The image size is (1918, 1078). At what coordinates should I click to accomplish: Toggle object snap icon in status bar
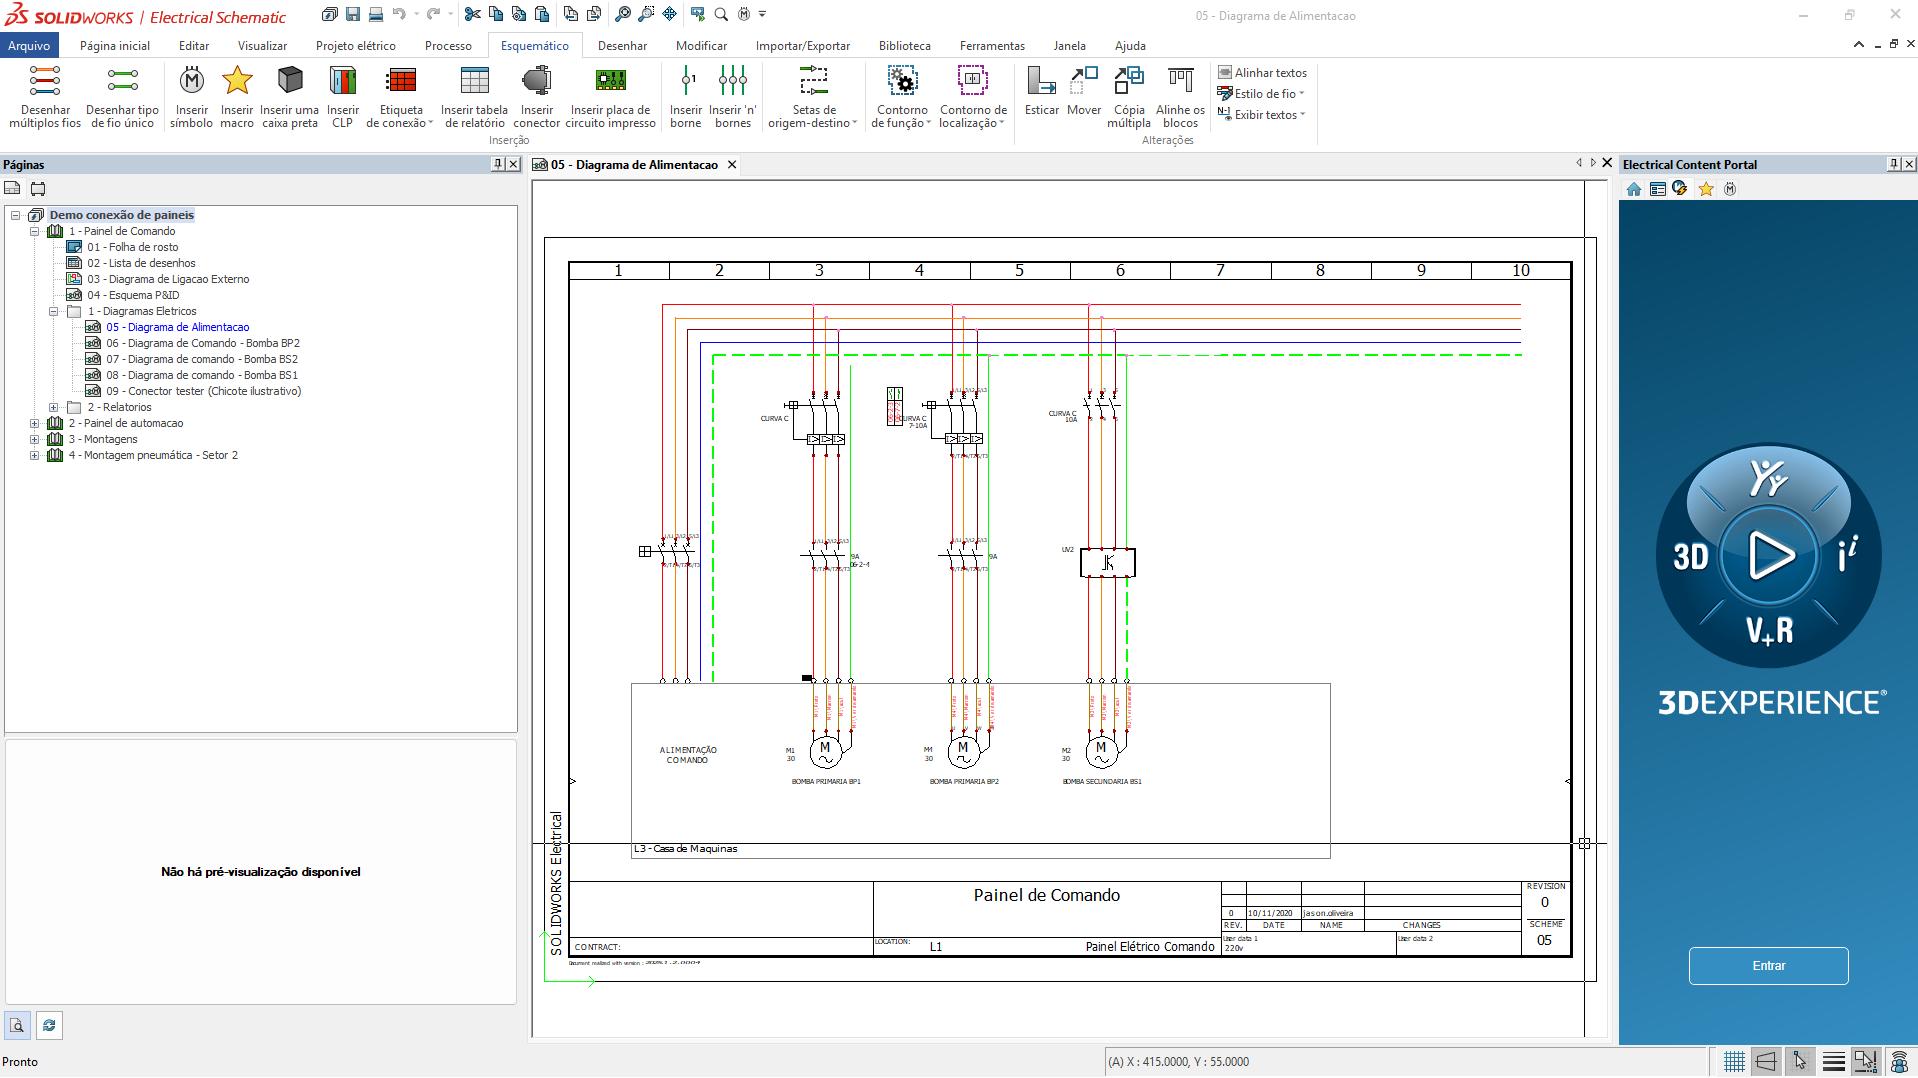1866,1062
